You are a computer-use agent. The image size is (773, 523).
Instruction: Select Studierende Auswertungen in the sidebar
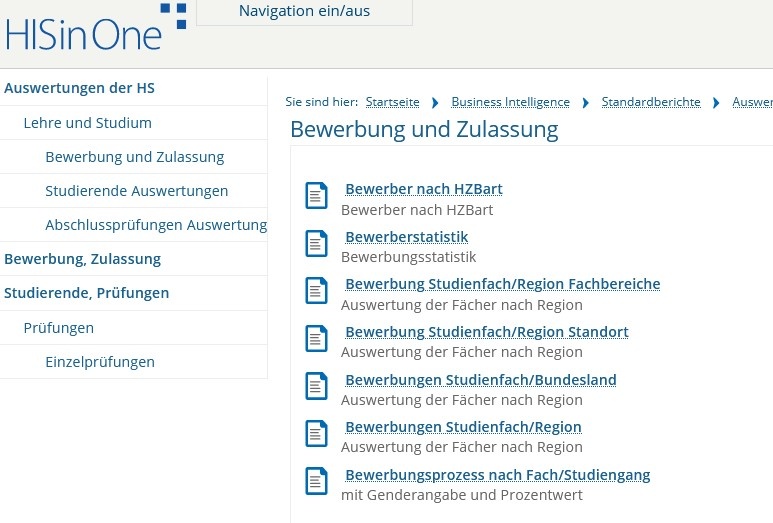click(137, 191)
